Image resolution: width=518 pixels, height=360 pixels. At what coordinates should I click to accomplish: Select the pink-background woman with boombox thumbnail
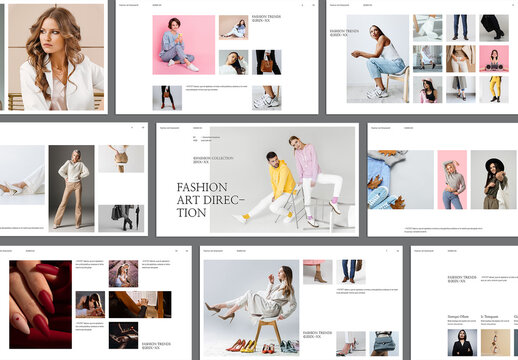494,59
